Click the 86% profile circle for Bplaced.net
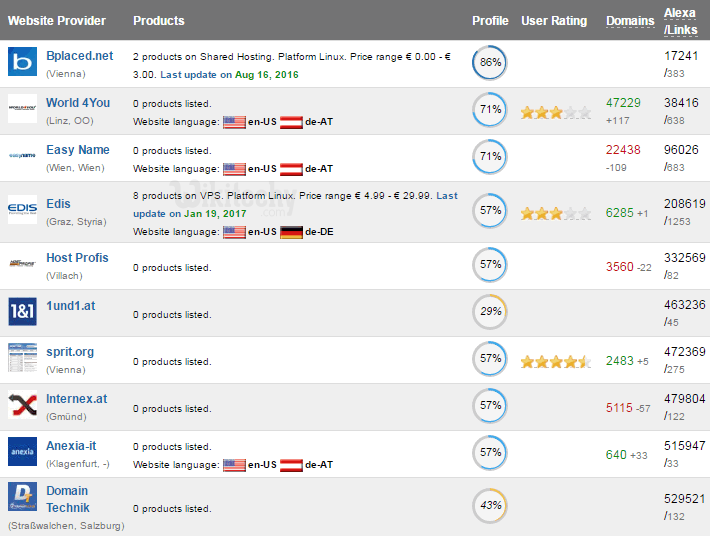The image size is (710, 536). (490, 62)
